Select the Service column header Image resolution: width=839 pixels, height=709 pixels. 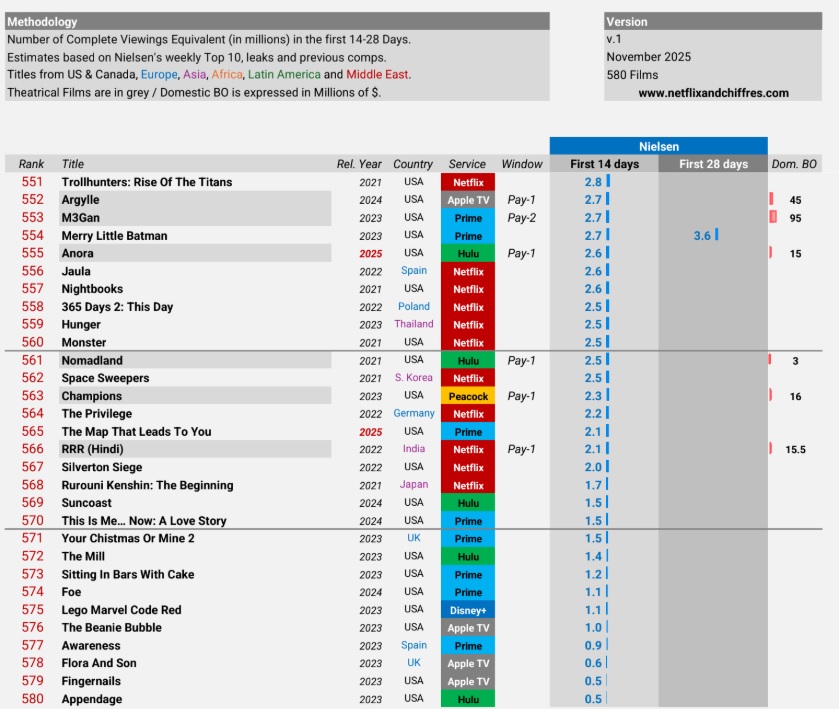click(467, 164)
